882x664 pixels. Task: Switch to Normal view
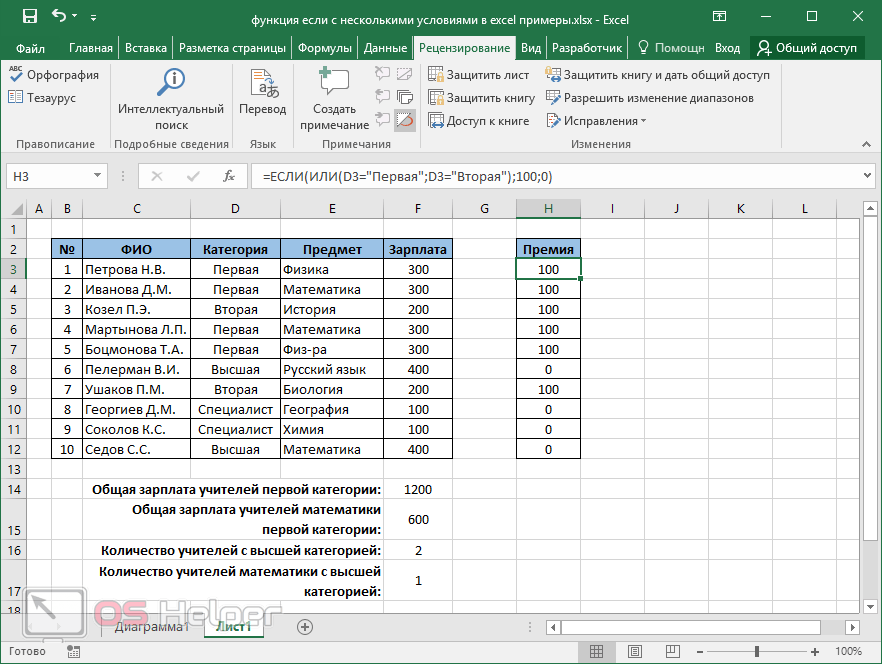pos(596,652)
